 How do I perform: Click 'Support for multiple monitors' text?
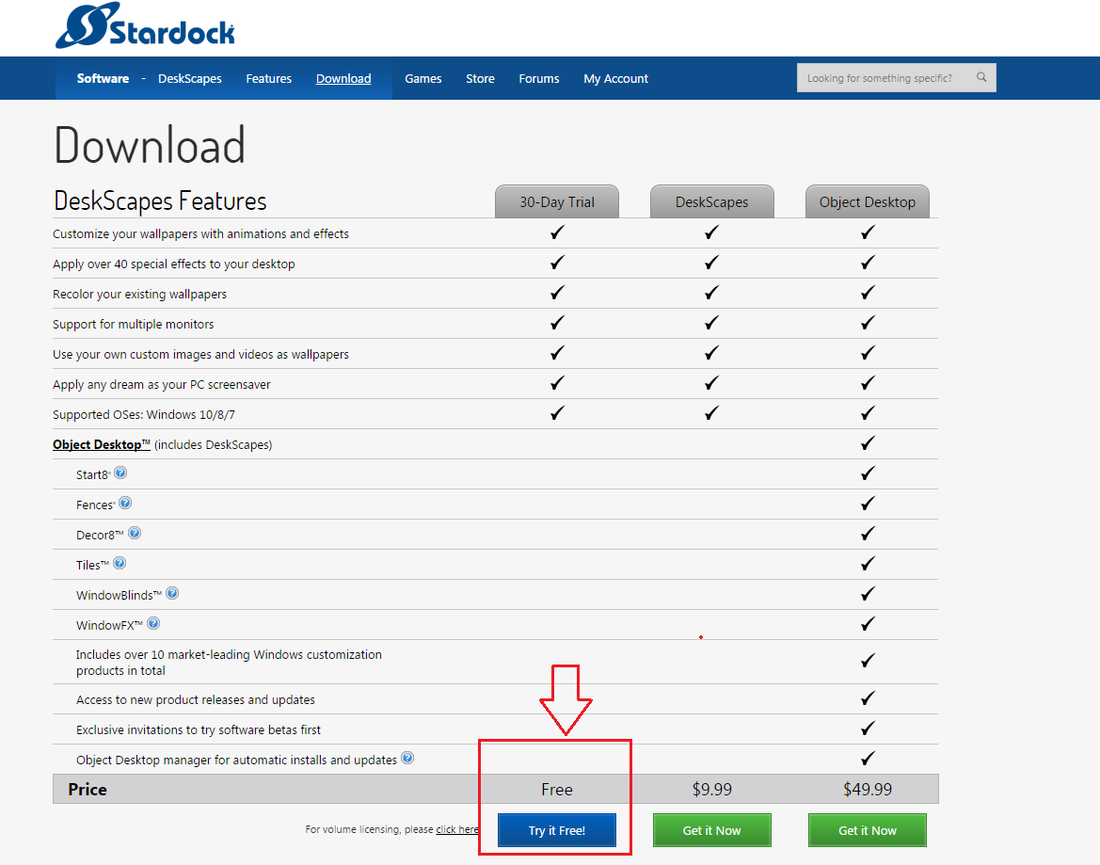point(133,324)
